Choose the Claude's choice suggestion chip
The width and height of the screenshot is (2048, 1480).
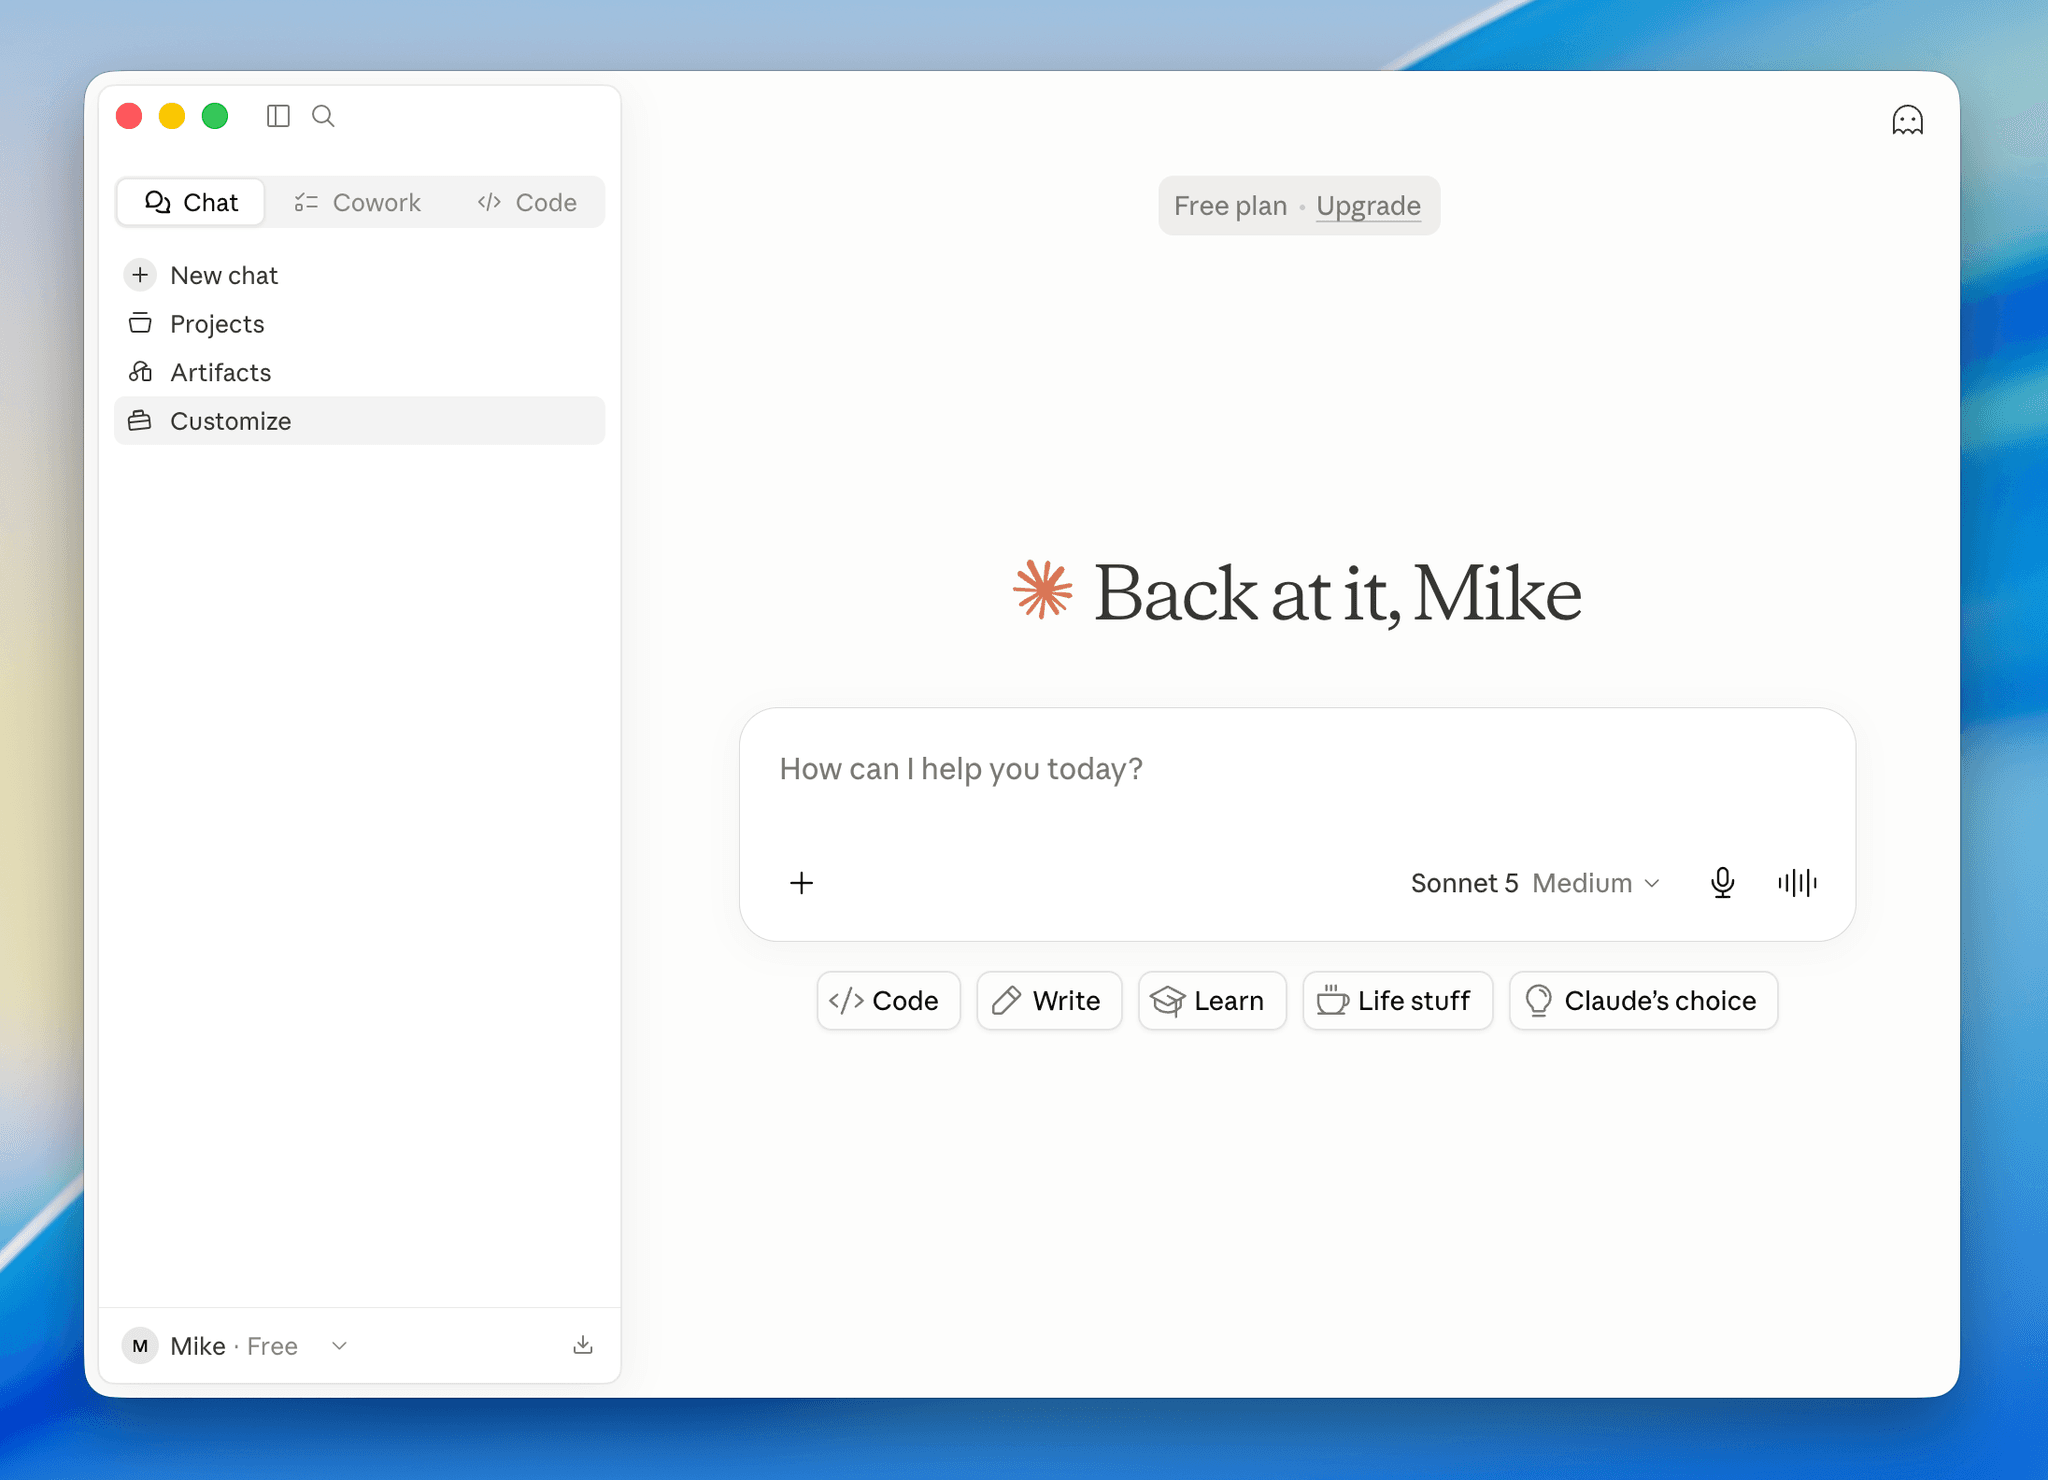click(1643, 1000)
